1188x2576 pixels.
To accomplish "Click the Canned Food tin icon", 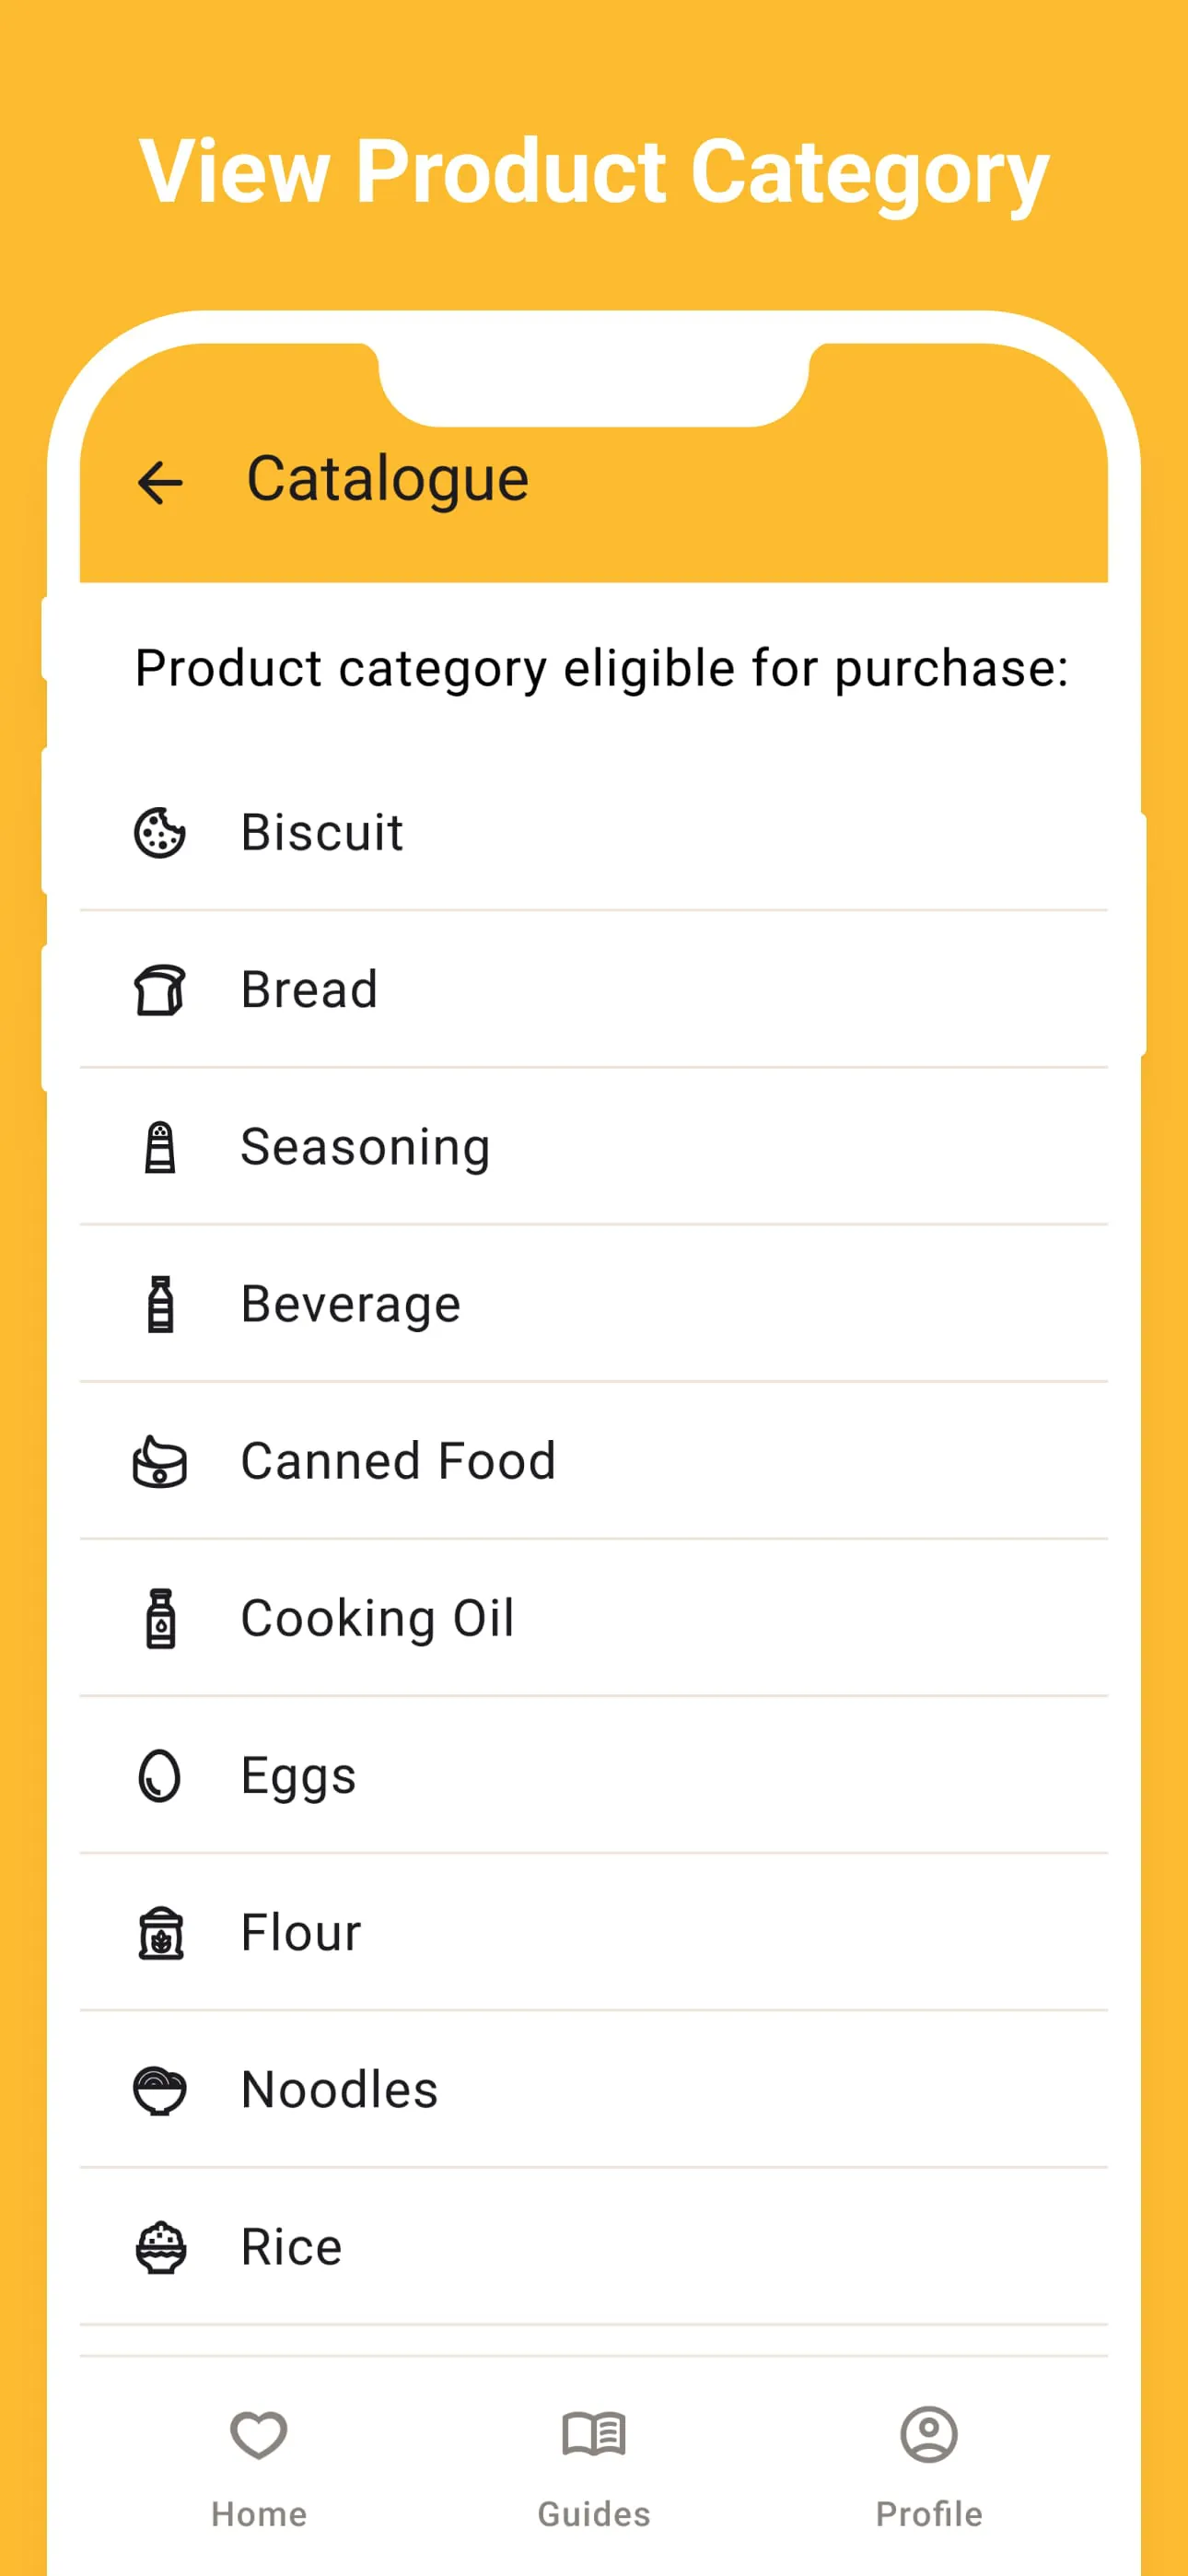I will (160, 1462).
